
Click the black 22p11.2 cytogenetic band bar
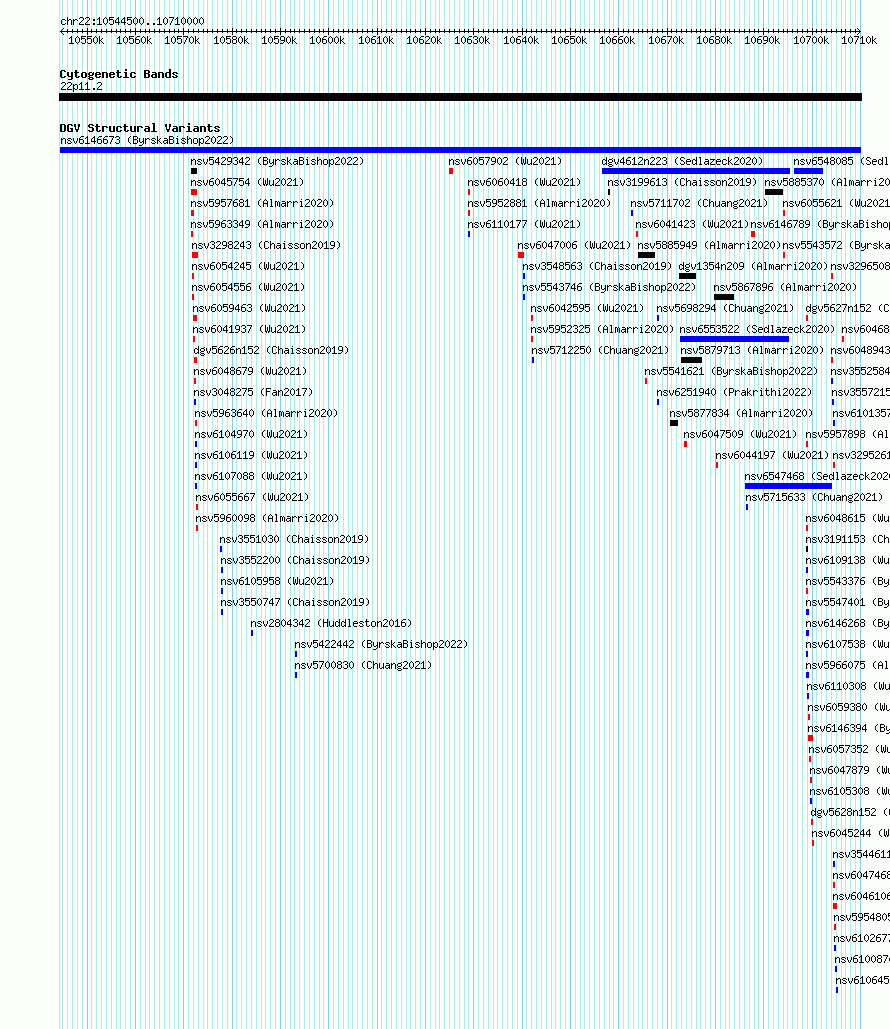pyautogui.click(x=460, y=97)
